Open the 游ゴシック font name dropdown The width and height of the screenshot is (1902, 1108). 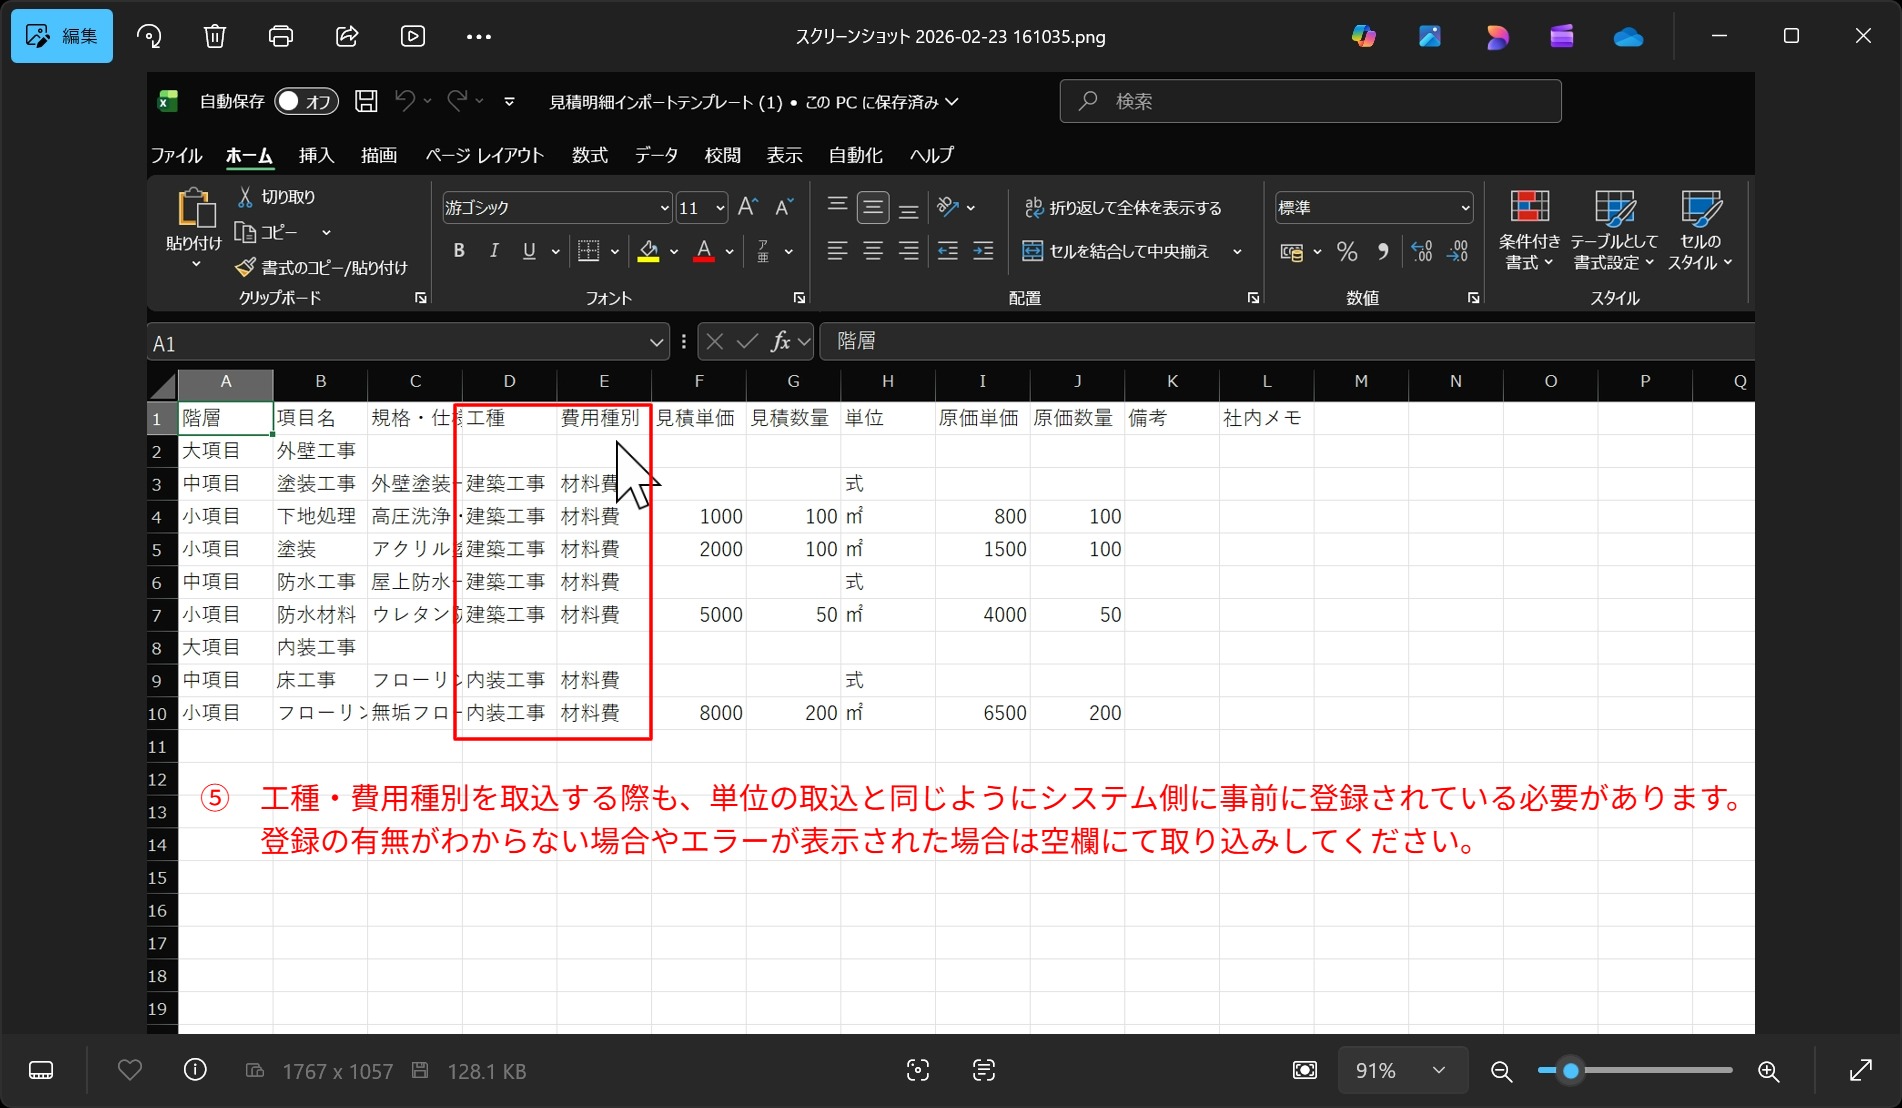pos(664,208)
